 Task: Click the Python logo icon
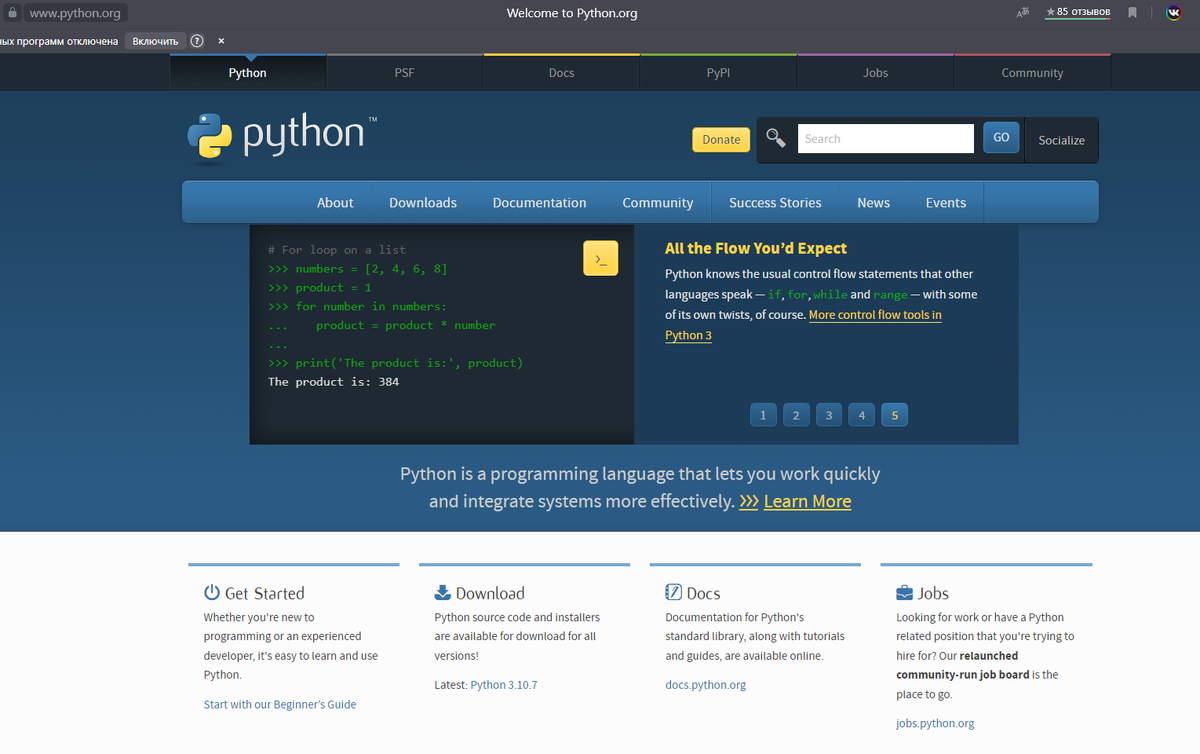pos(209,135)
